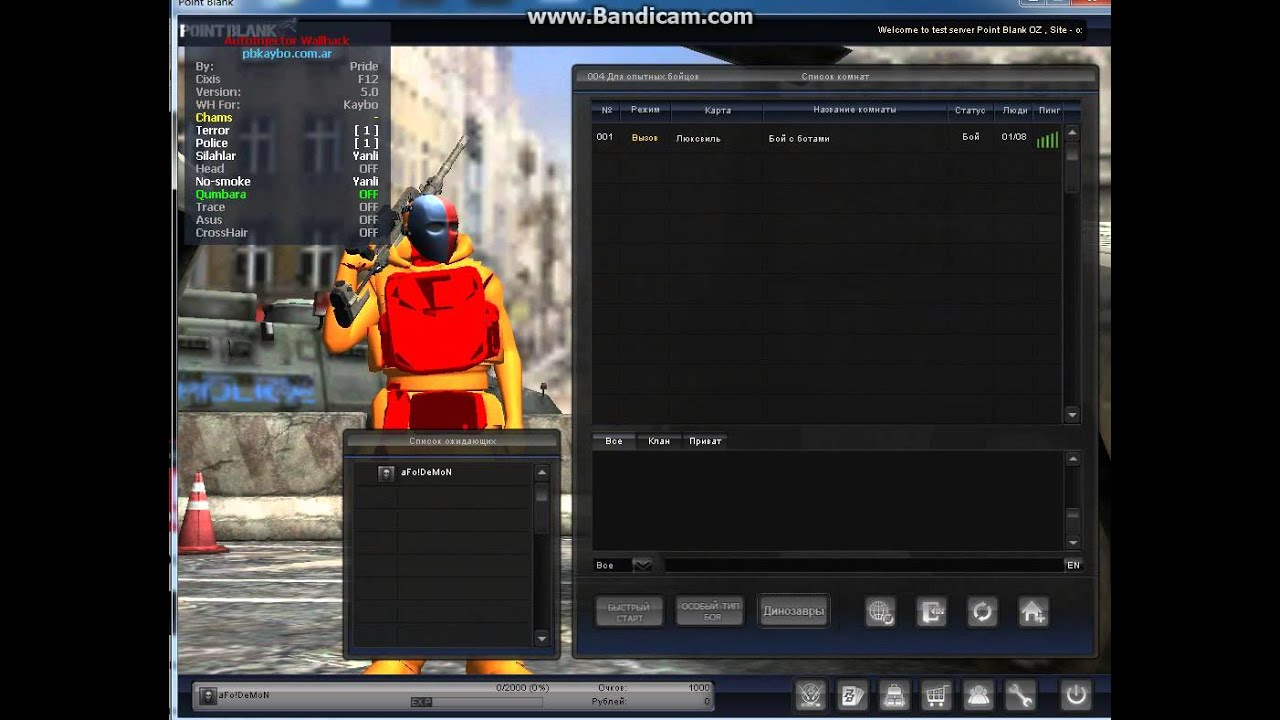Viewport: 1280px width, 720px height.
Task: Toggle CrossHair option in the overlay menu
Action: pyautogui.click(x=286, y=233)
